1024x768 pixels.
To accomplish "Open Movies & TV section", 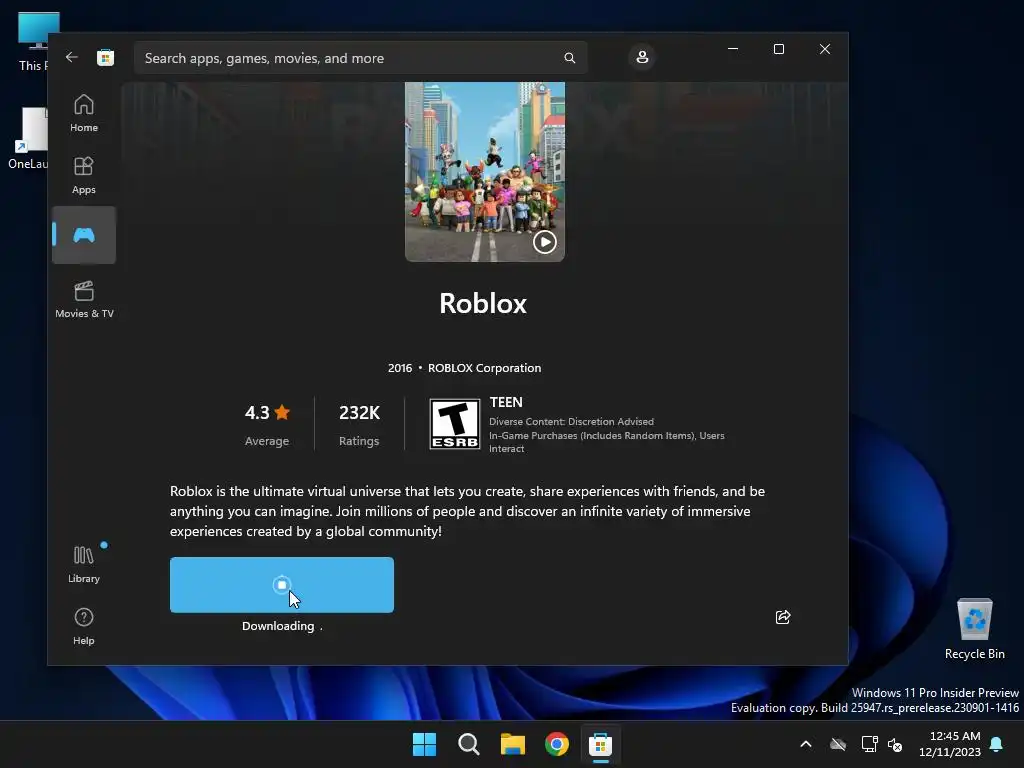I will 84,299.
